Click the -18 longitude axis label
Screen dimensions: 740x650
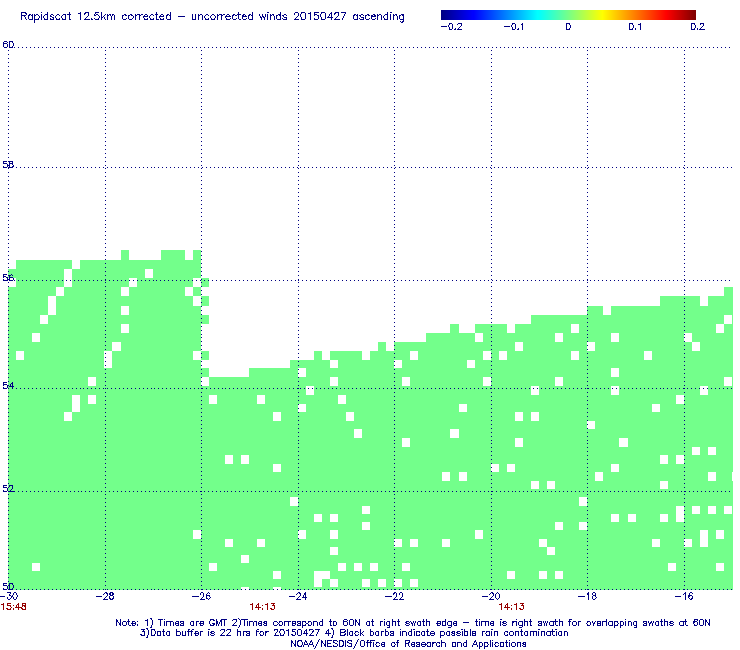pyautogui.click(x=588, y=596)
